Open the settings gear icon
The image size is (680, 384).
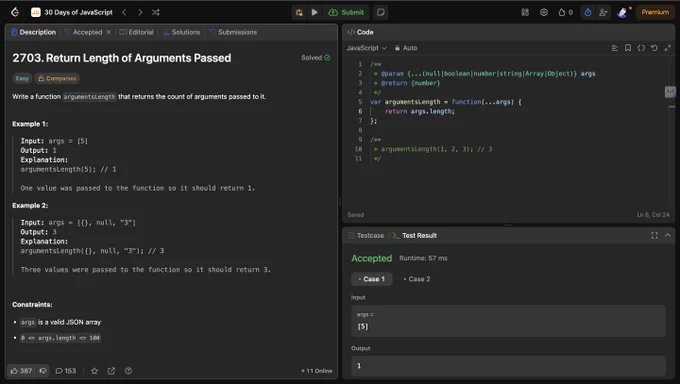click(x=544, y=12)
